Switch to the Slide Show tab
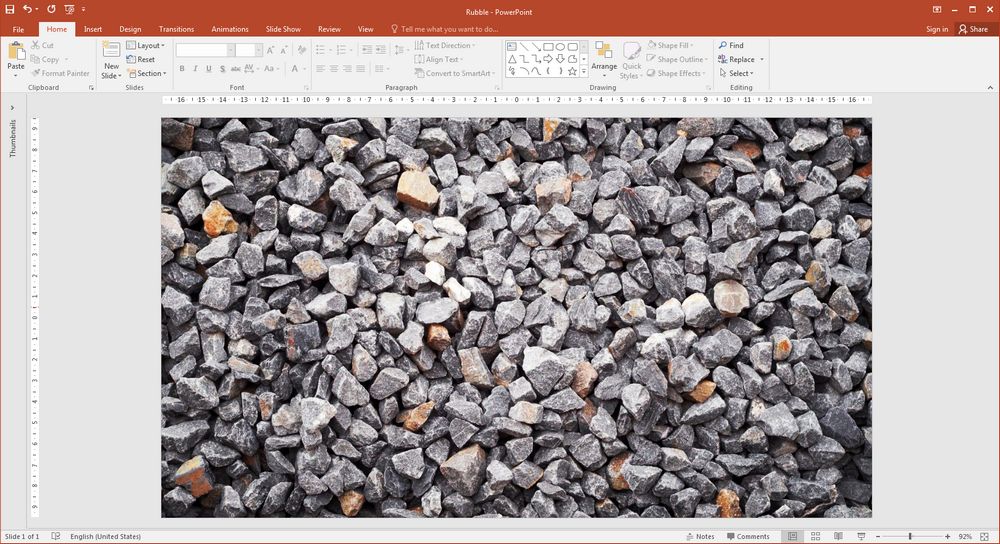This screenshot has width=1000, height=544. point(283,29)
